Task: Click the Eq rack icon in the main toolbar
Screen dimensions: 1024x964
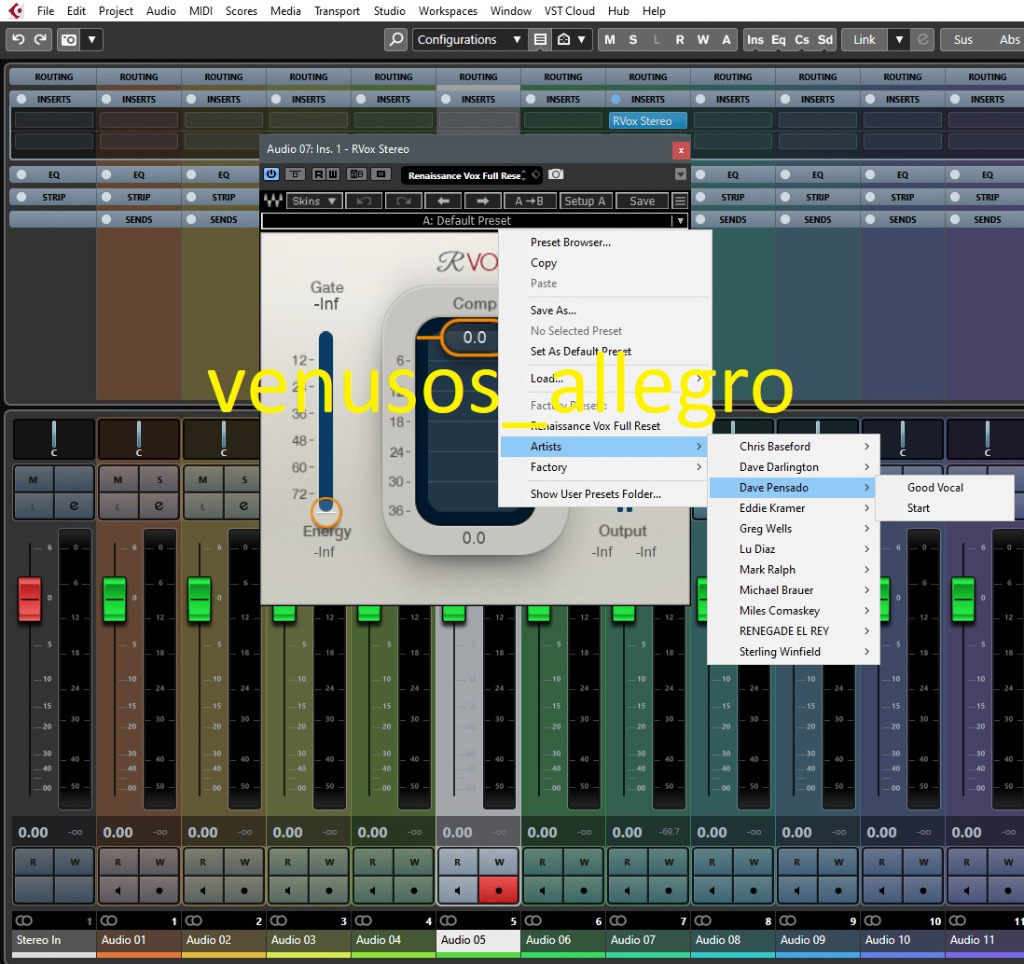Action: (x=778, y=39)
